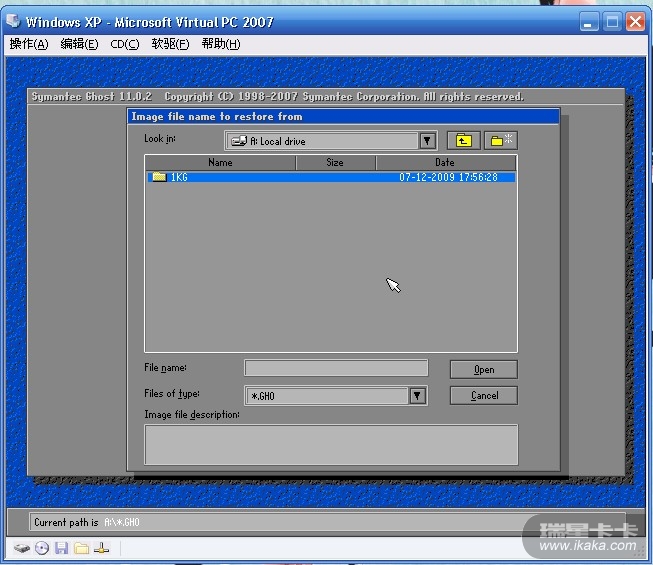Select the 1KG folder icon
653x565 pixels.
point(159,177)
